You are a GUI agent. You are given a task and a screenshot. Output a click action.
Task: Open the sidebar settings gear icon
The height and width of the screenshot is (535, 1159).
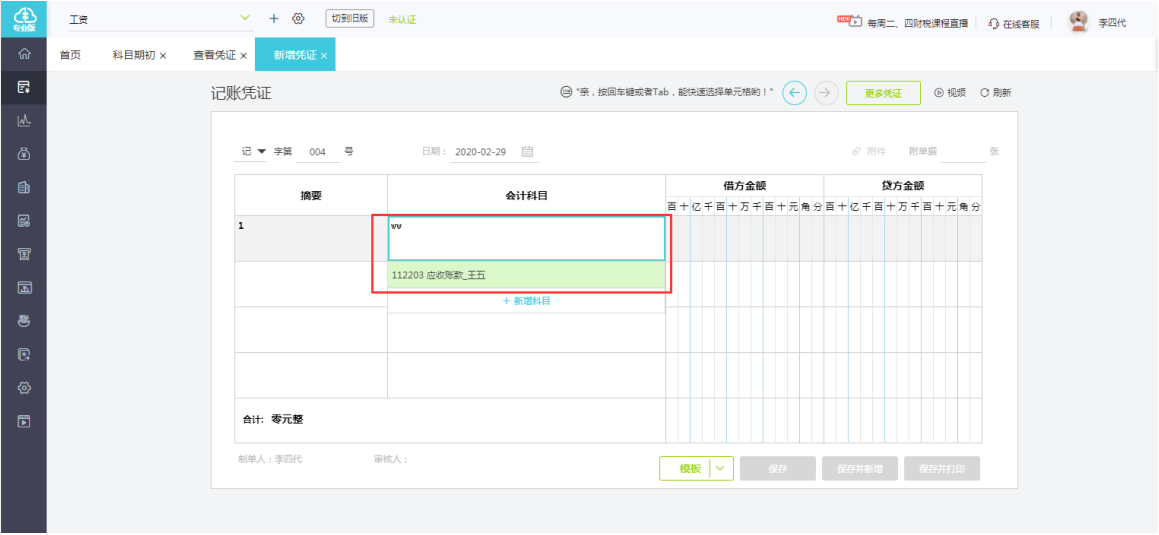tap(24, 388)
